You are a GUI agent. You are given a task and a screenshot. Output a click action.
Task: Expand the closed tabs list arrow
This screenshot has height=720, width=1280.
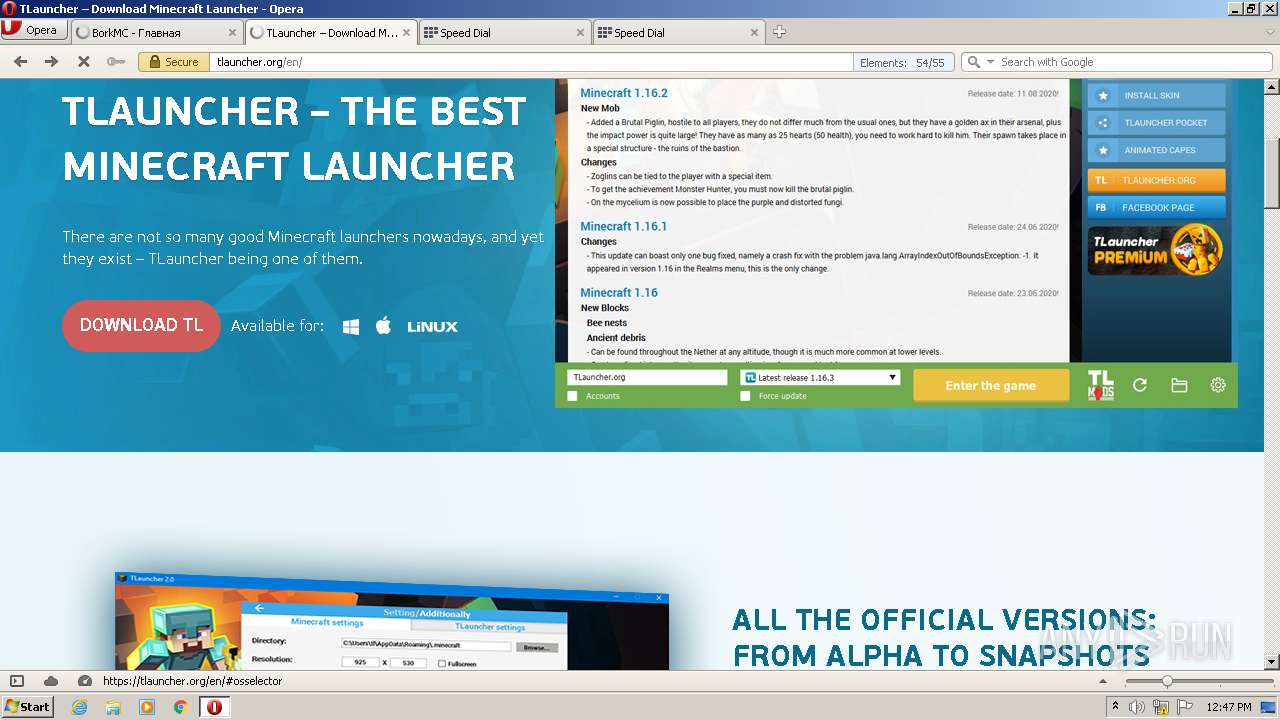(x=1270, y=32)
